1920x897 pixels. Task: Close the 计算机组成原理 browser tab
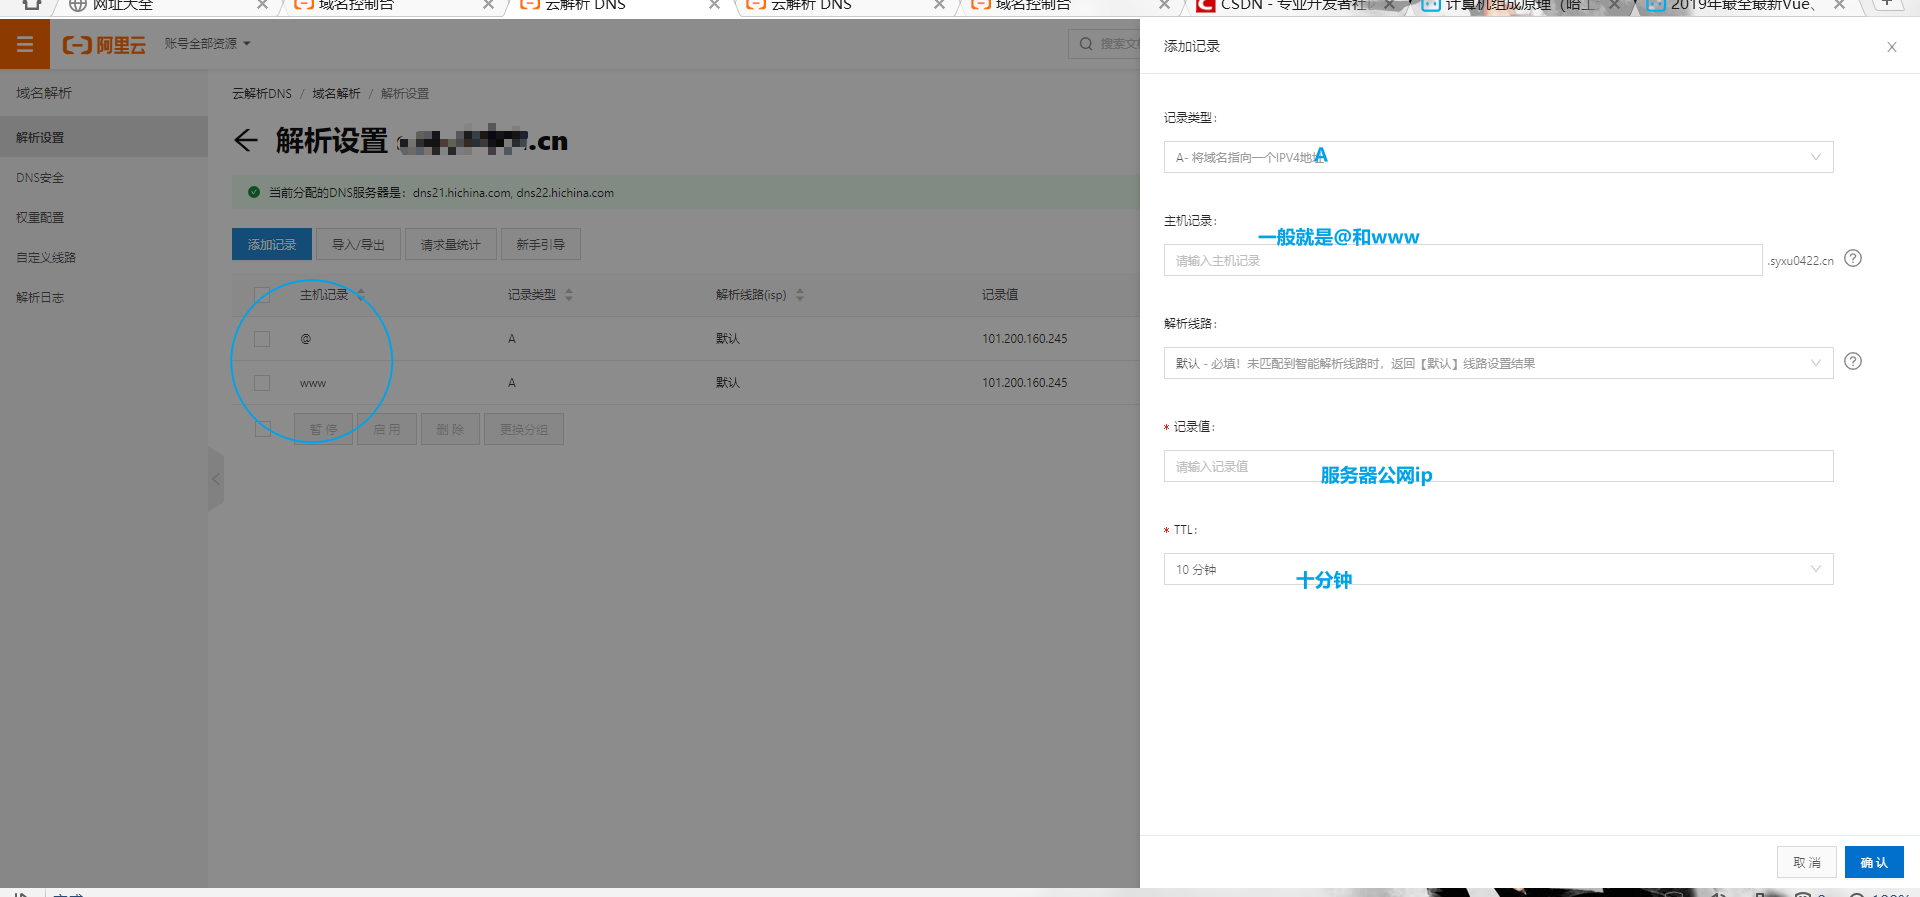[x=1614, y=5]
